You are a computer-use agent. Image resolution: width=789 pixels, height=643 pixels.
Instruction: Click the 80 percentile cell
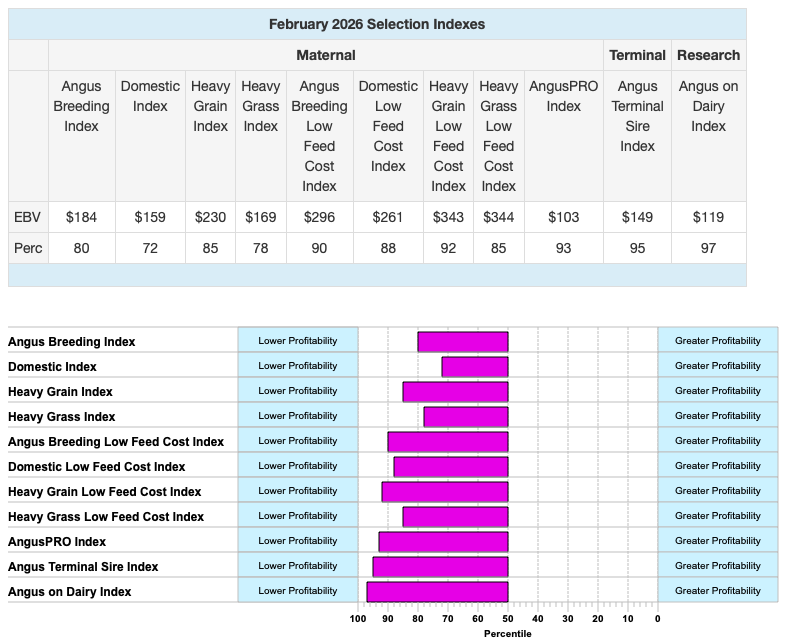(x=82, y=248)
